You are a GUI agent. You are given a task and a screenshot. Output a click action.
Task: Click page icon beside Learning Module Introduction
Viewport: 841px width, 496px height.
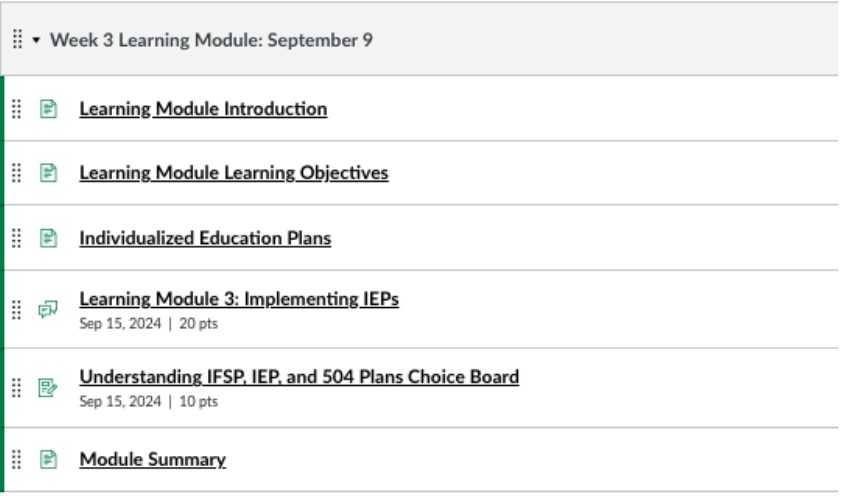tap(48, 109)
